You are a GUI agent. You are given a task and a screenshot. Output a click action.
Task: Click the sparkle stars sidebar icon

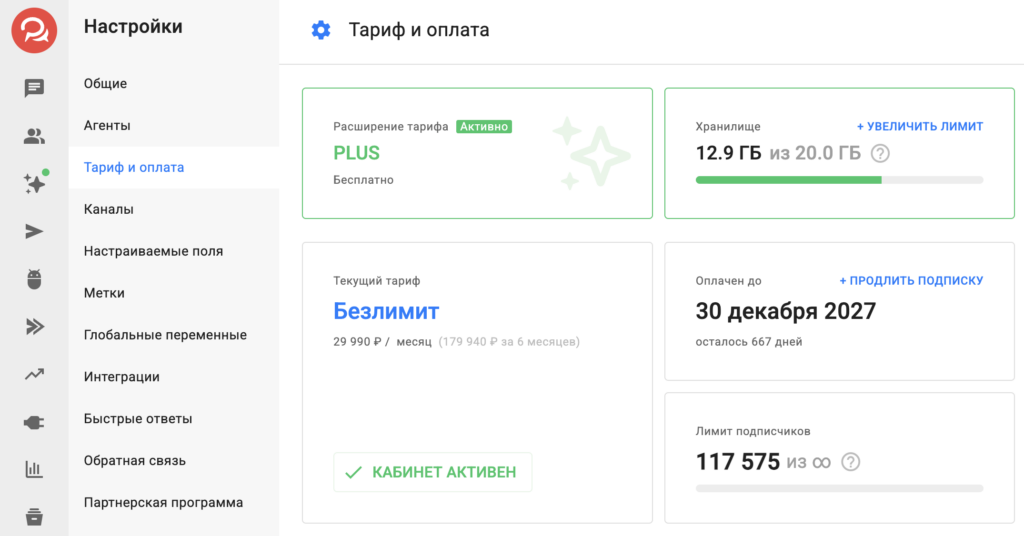point(34,184)
